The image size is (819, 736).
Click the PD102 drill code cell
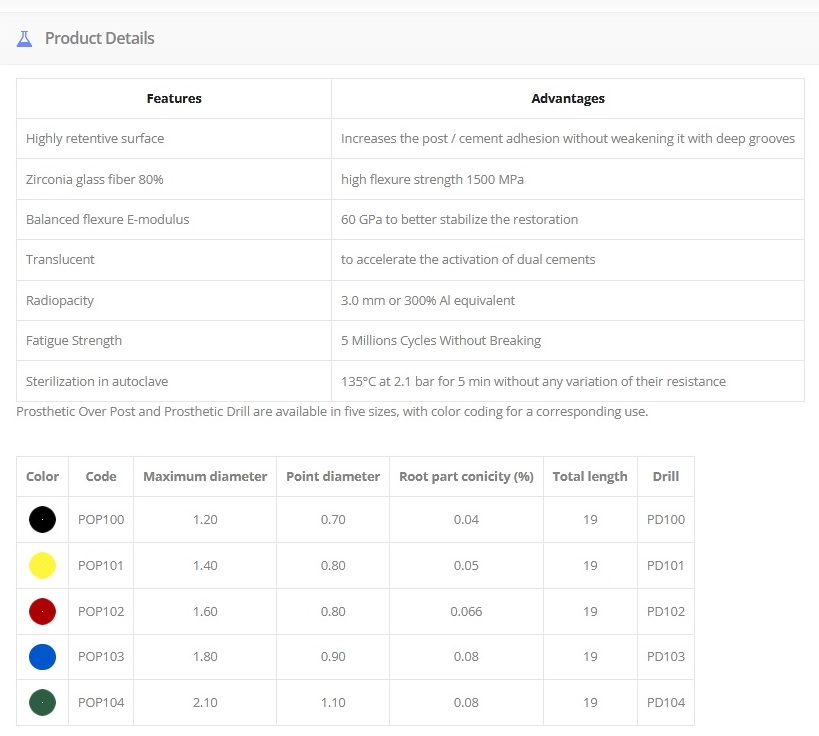point(665,611)
